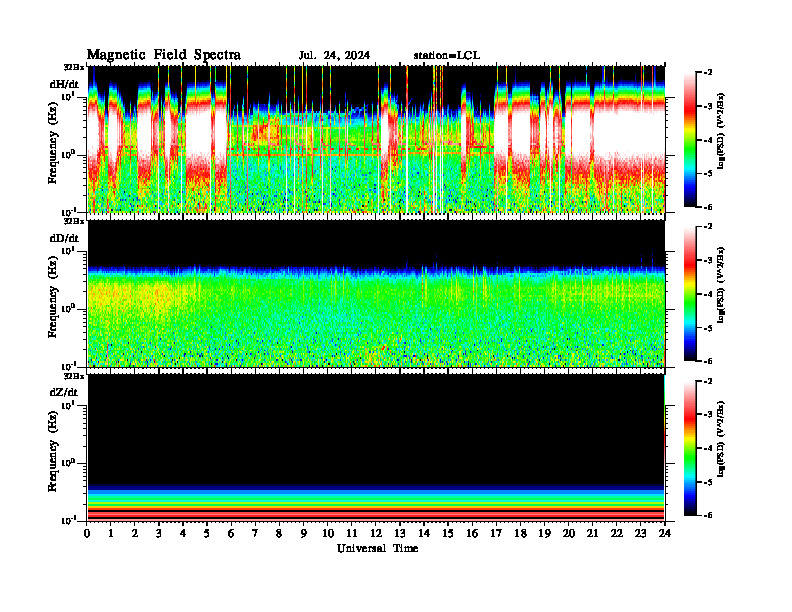Click the log(PSD) label beside dZ/dt colorbar
792x612 pixels.
coord(721,439)
